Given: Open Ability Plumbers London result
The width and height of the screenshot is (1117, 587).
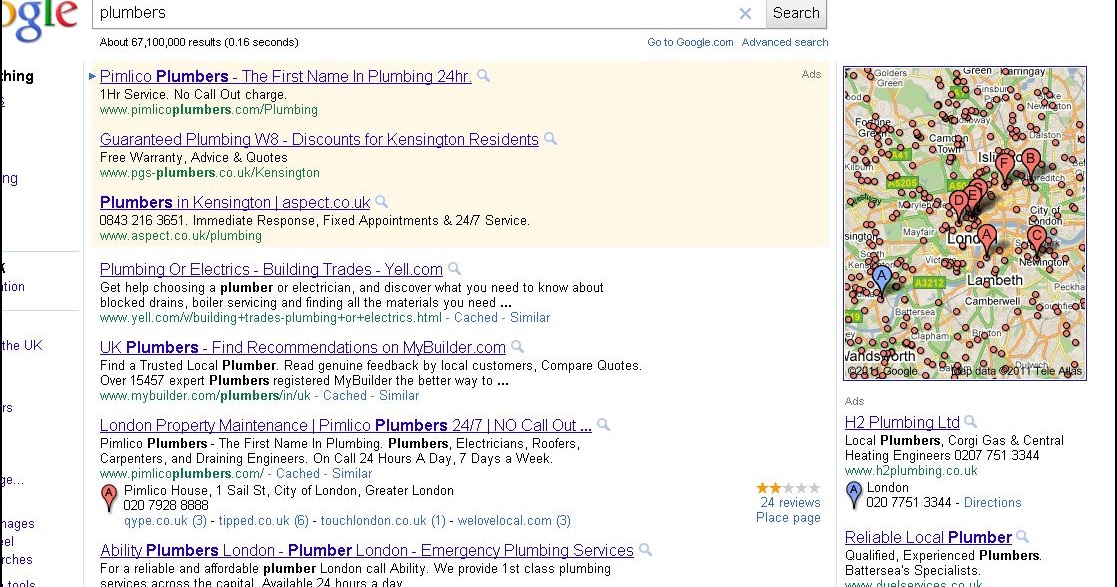Looking at the screenshot, I should 367,550.
